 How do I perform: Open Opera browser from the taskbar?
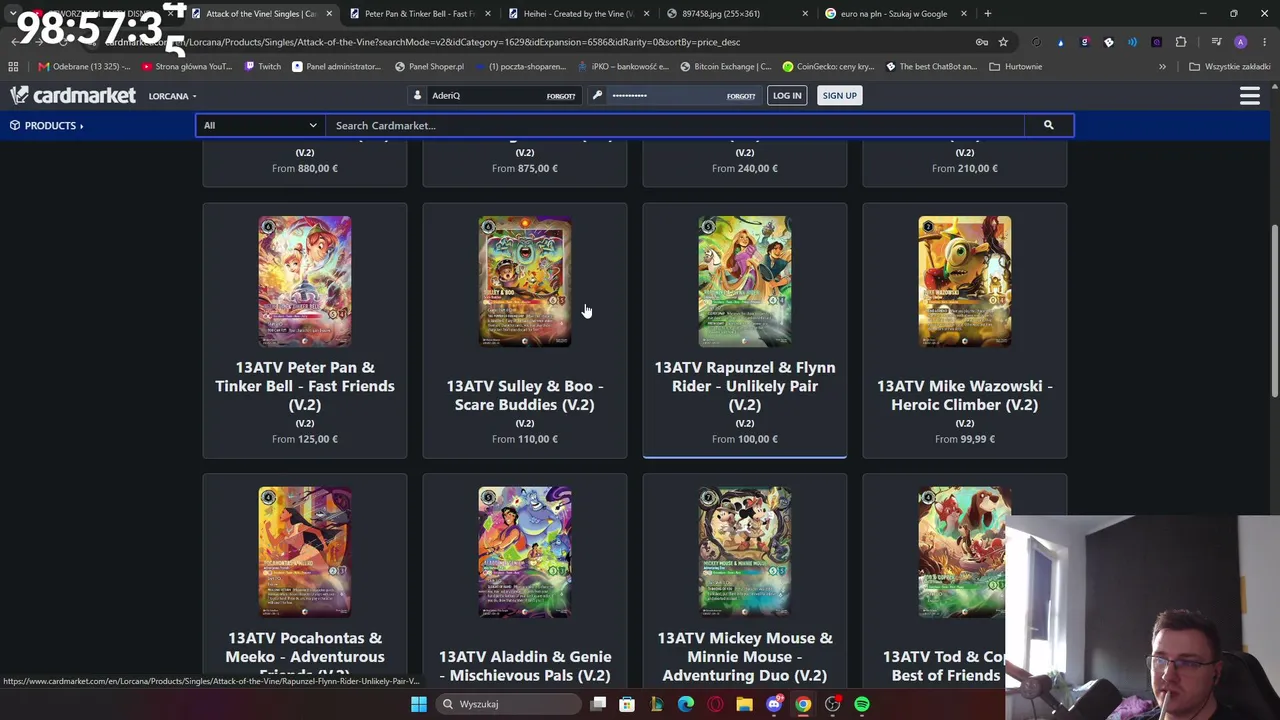(x=715, y=704)
